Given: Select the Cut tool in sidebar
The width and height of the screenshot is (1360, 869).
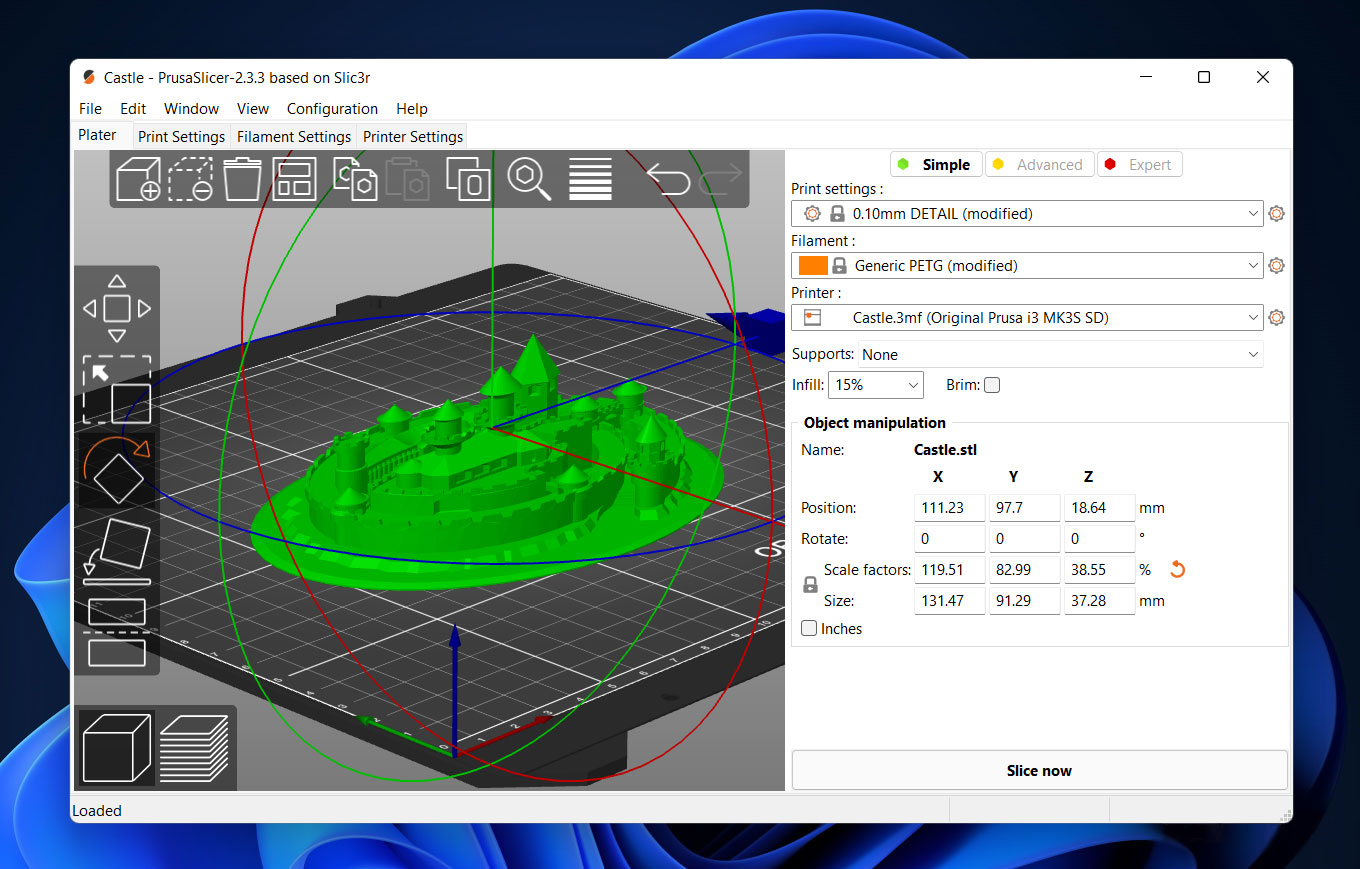Looking at the screenshot, I should [117, 632].
